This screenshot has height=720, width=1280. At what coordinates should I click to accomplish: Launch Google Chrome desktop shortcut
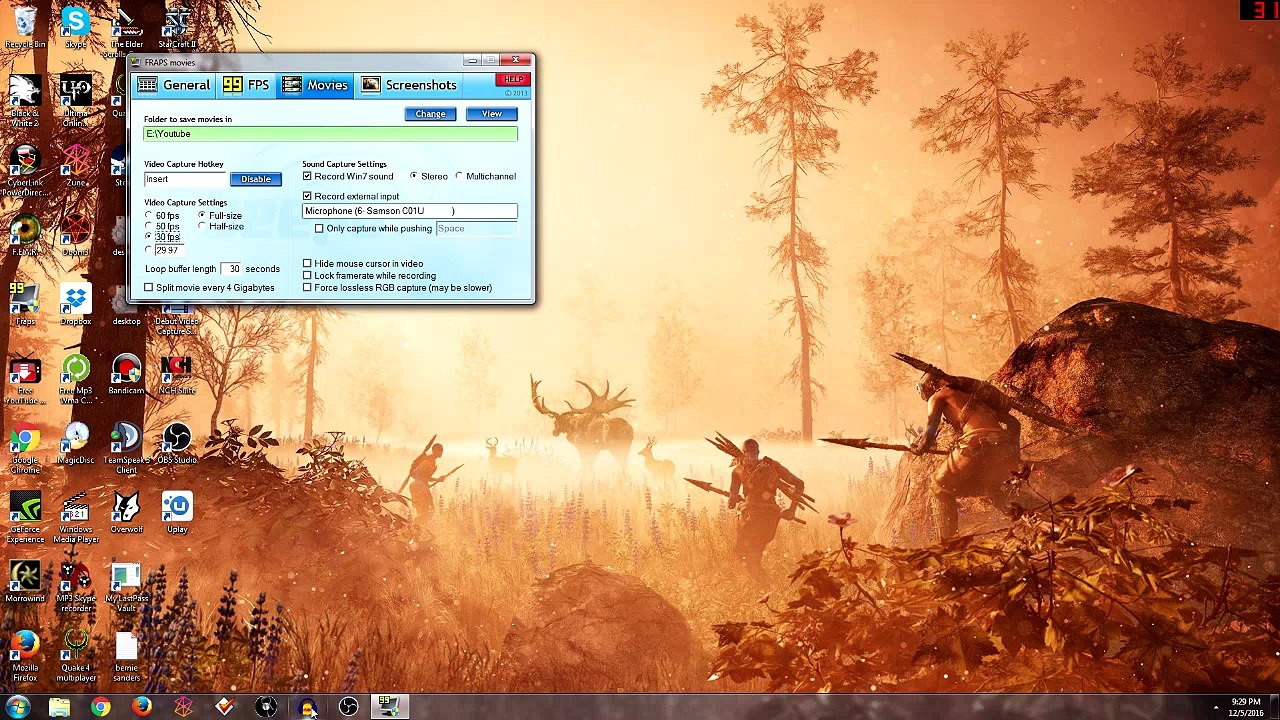25,450
